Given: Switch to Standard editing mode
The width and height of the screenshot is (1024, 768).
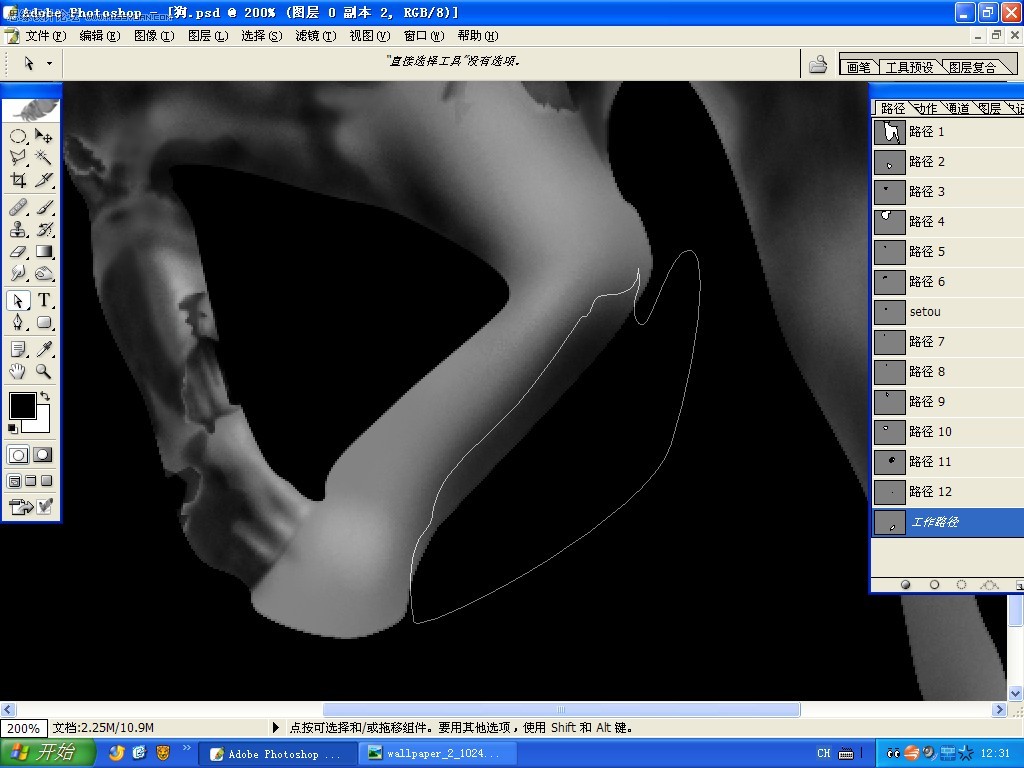Looking at the screenshot, I should click(18, 455).
